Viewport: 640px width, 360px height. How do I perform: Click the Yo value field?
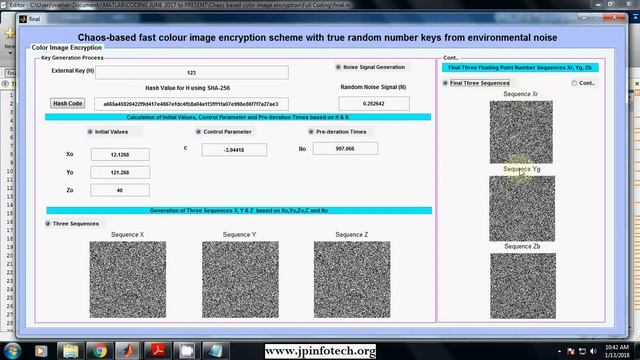click(x=120, y=172)
